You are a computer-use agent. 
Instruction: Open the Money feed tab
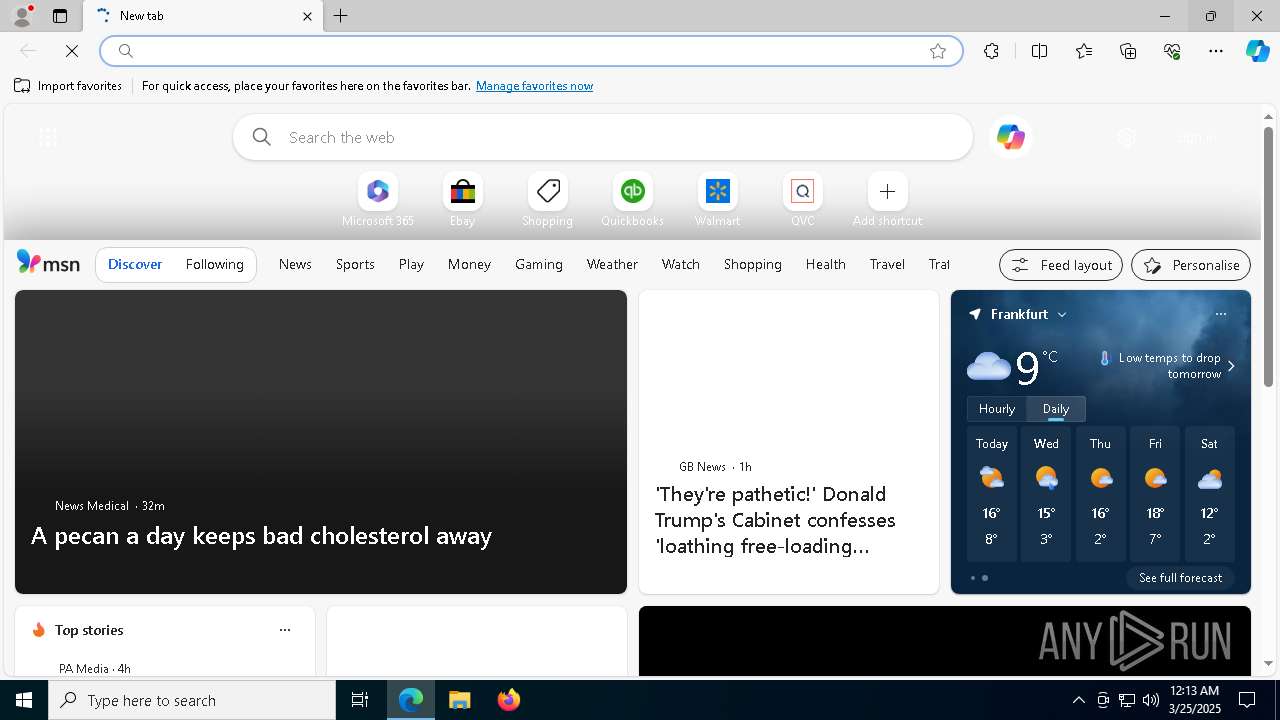tap(469, 264)
